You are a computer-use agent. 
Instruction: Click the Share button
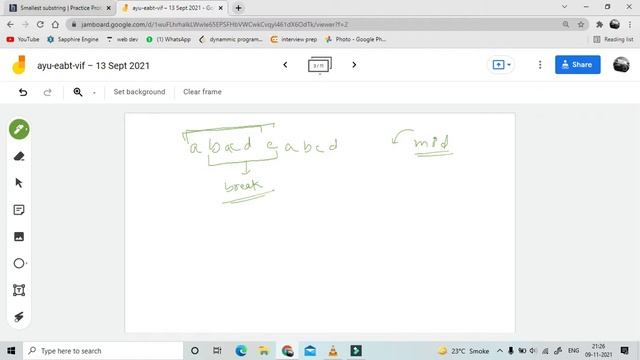pyautogui.click(x=578, y=64)
